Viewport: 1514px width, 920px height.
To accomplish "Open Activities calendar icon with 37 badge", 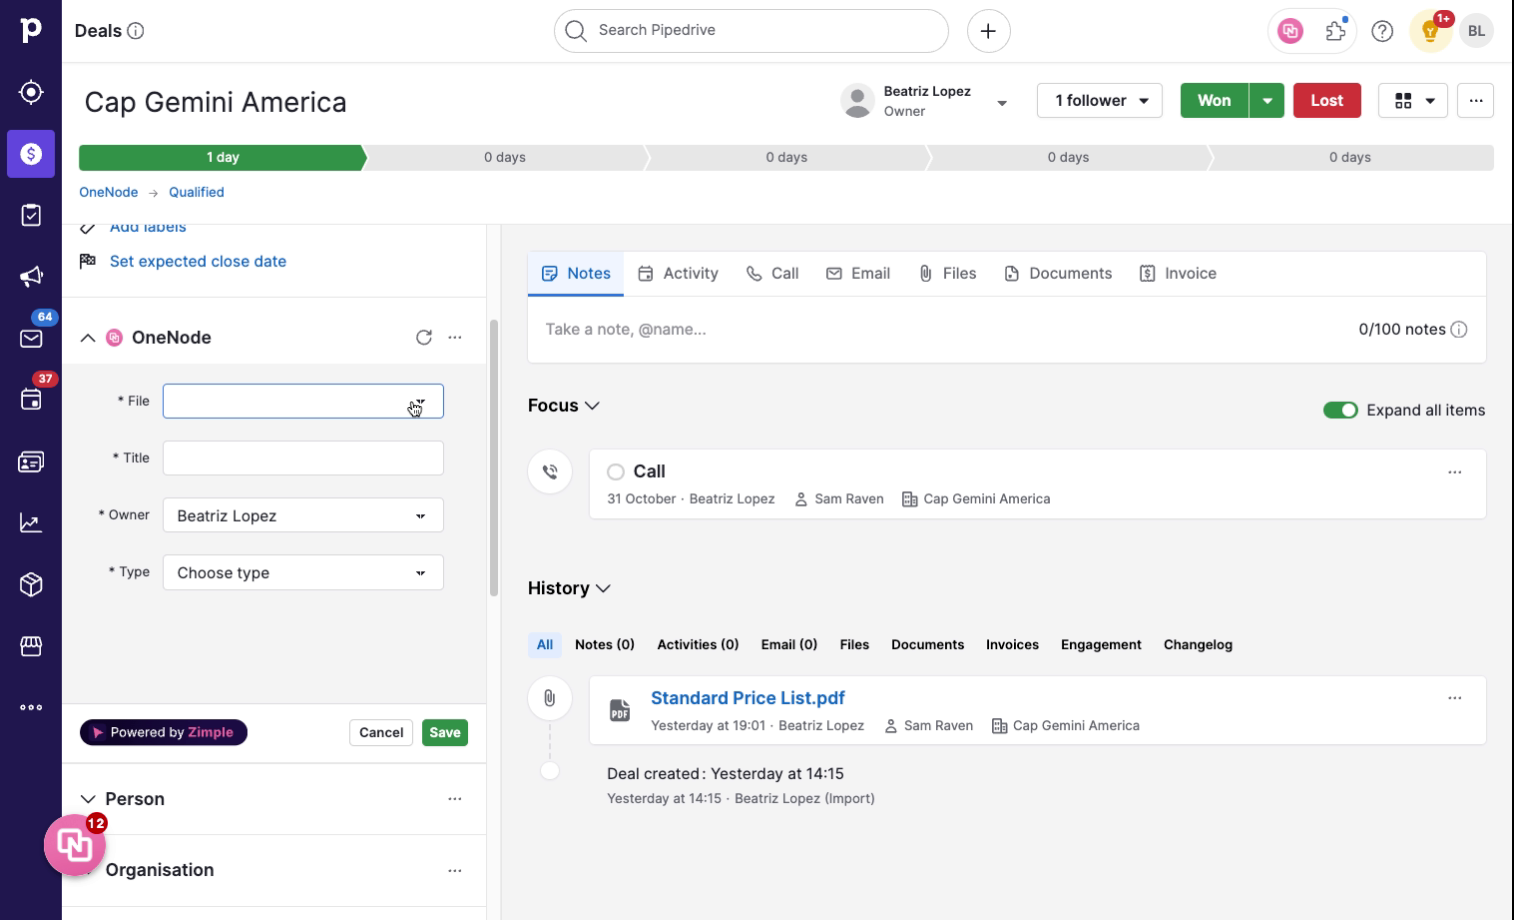I will 31,400.
